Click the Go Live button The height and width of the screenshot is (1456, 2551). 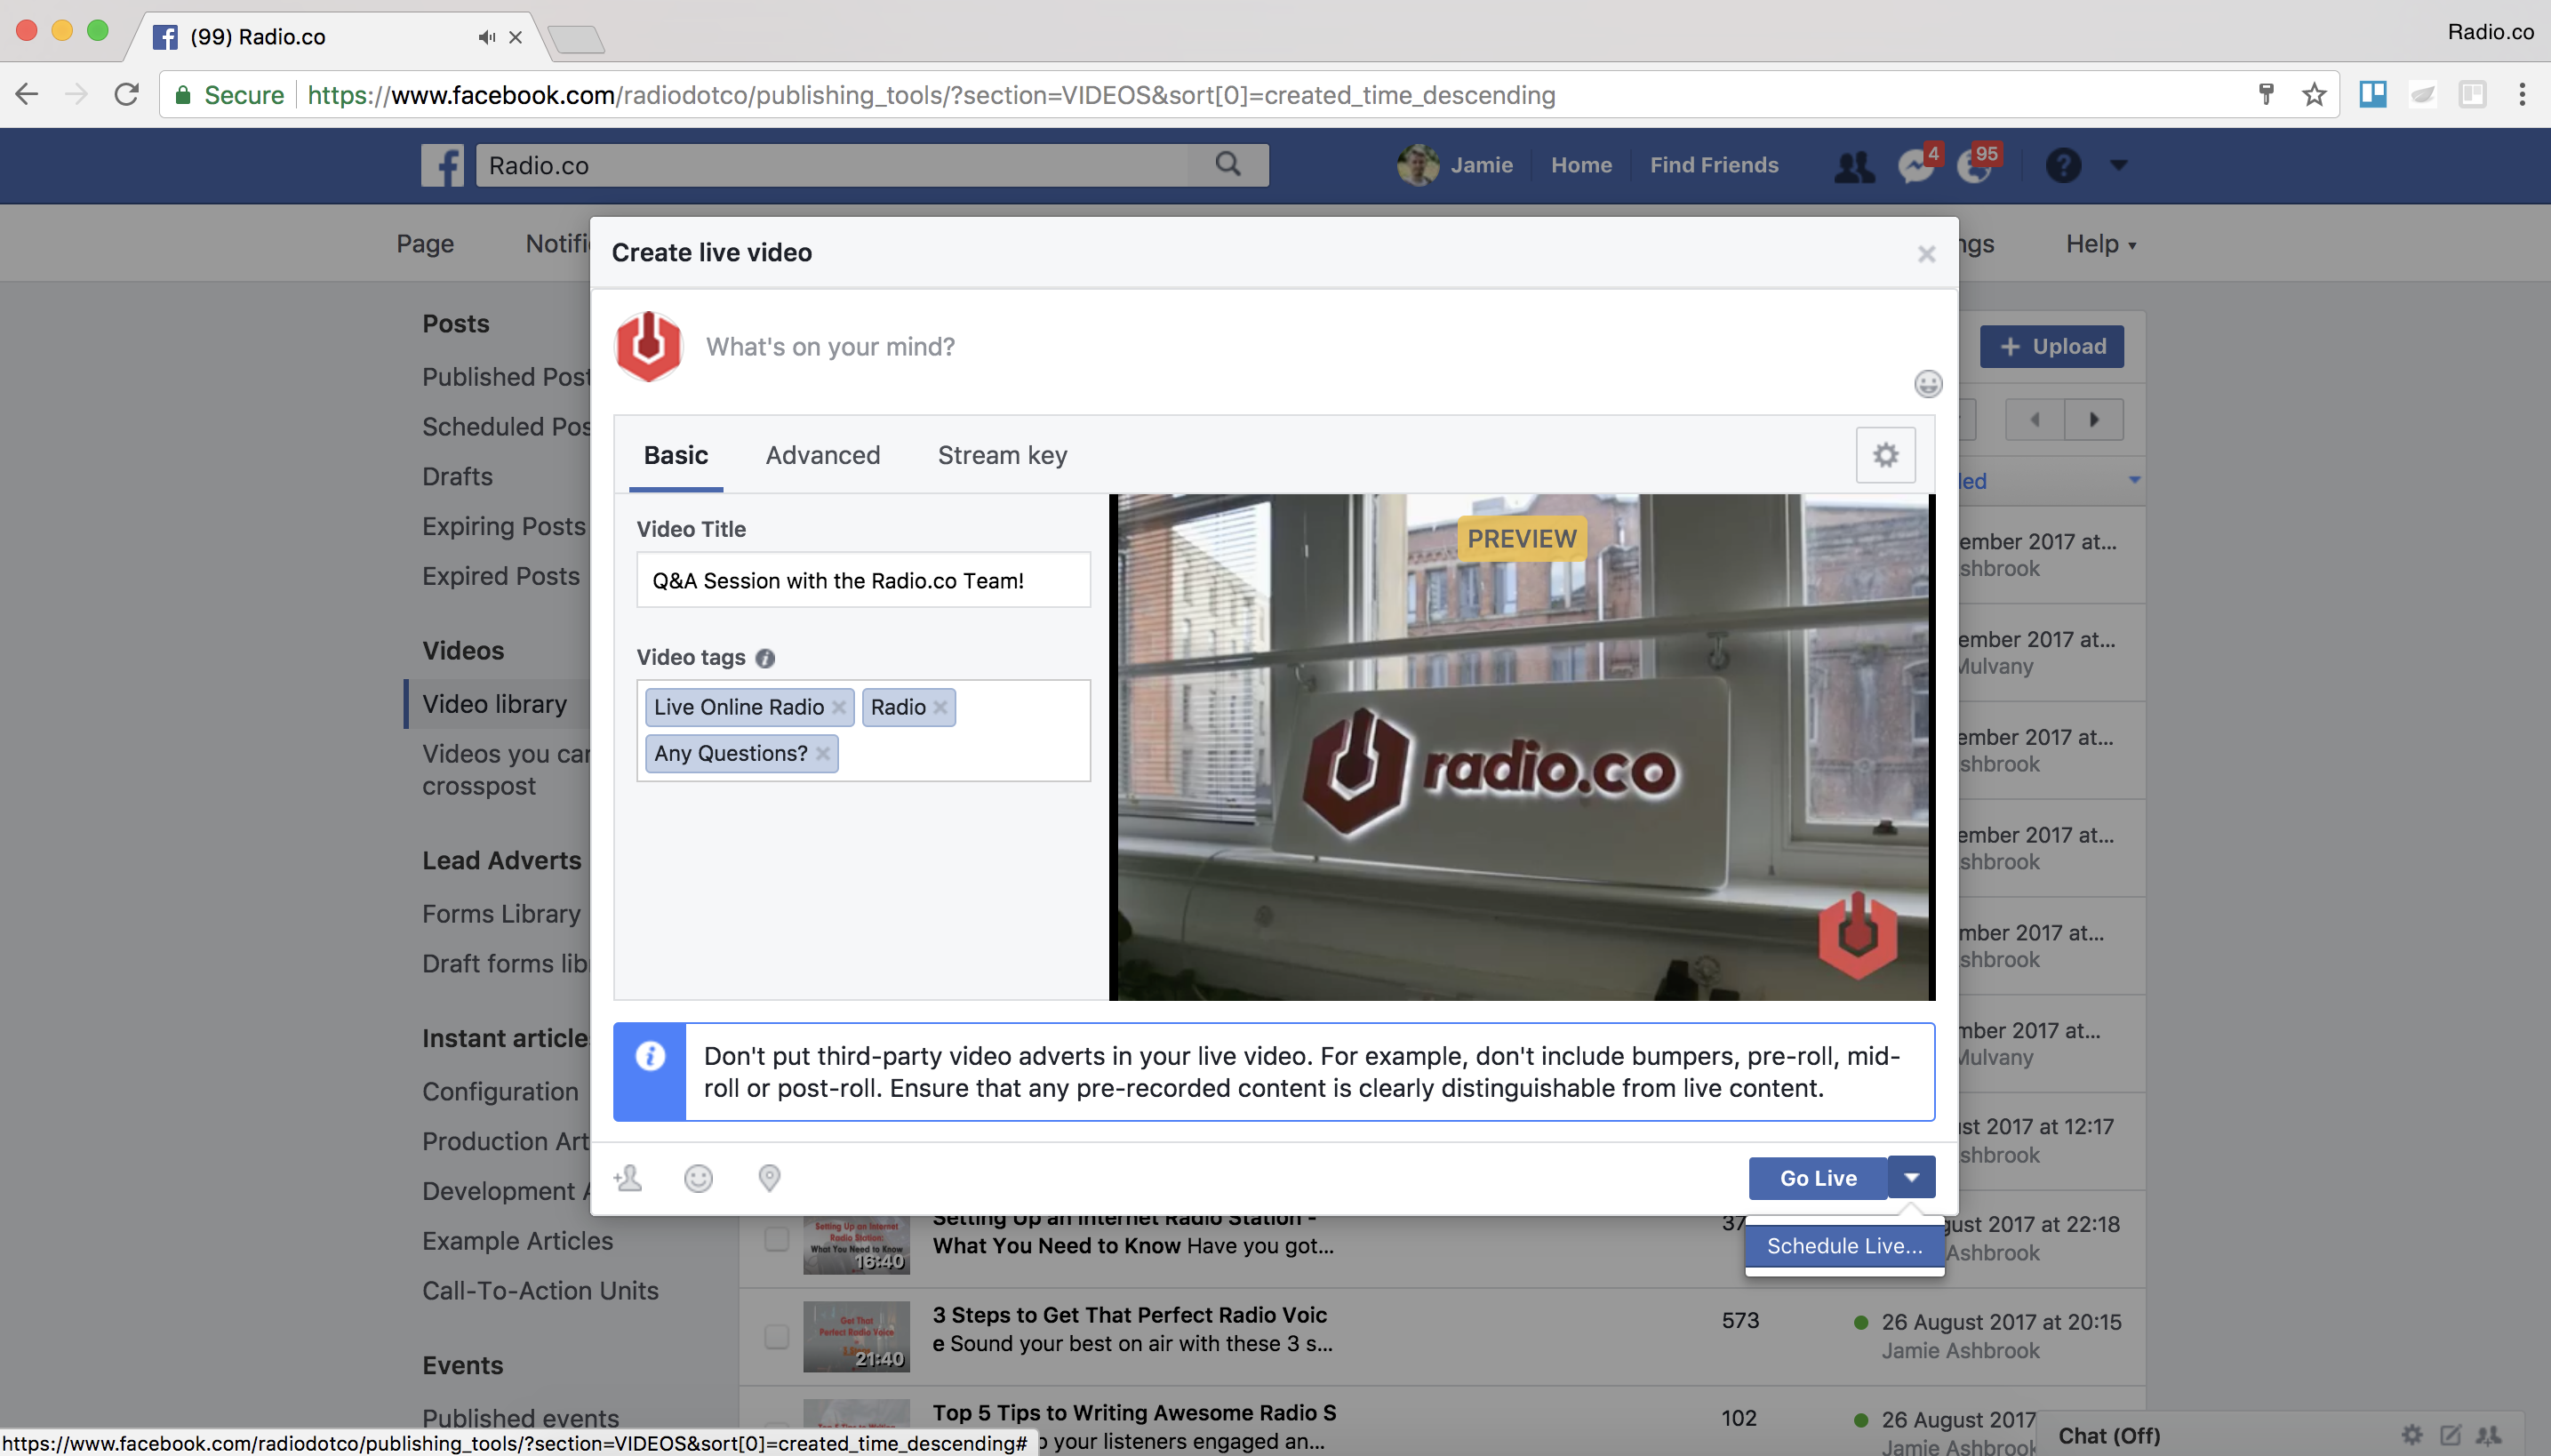tap(1817, 1178)
